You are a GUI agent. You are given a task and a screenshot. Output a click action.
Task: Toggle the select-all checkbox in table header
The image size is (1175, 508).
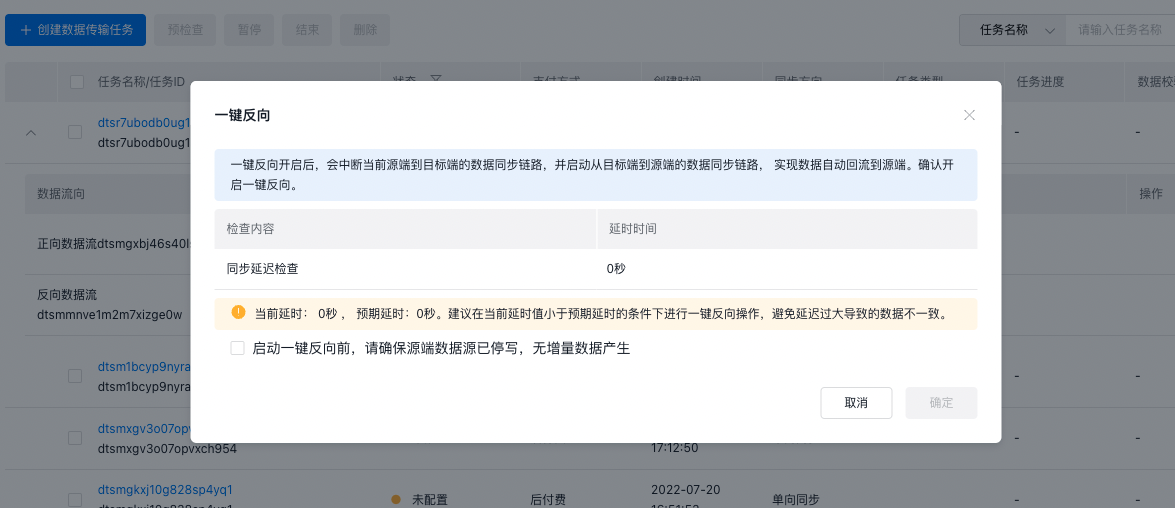click(x=77, y=82)
